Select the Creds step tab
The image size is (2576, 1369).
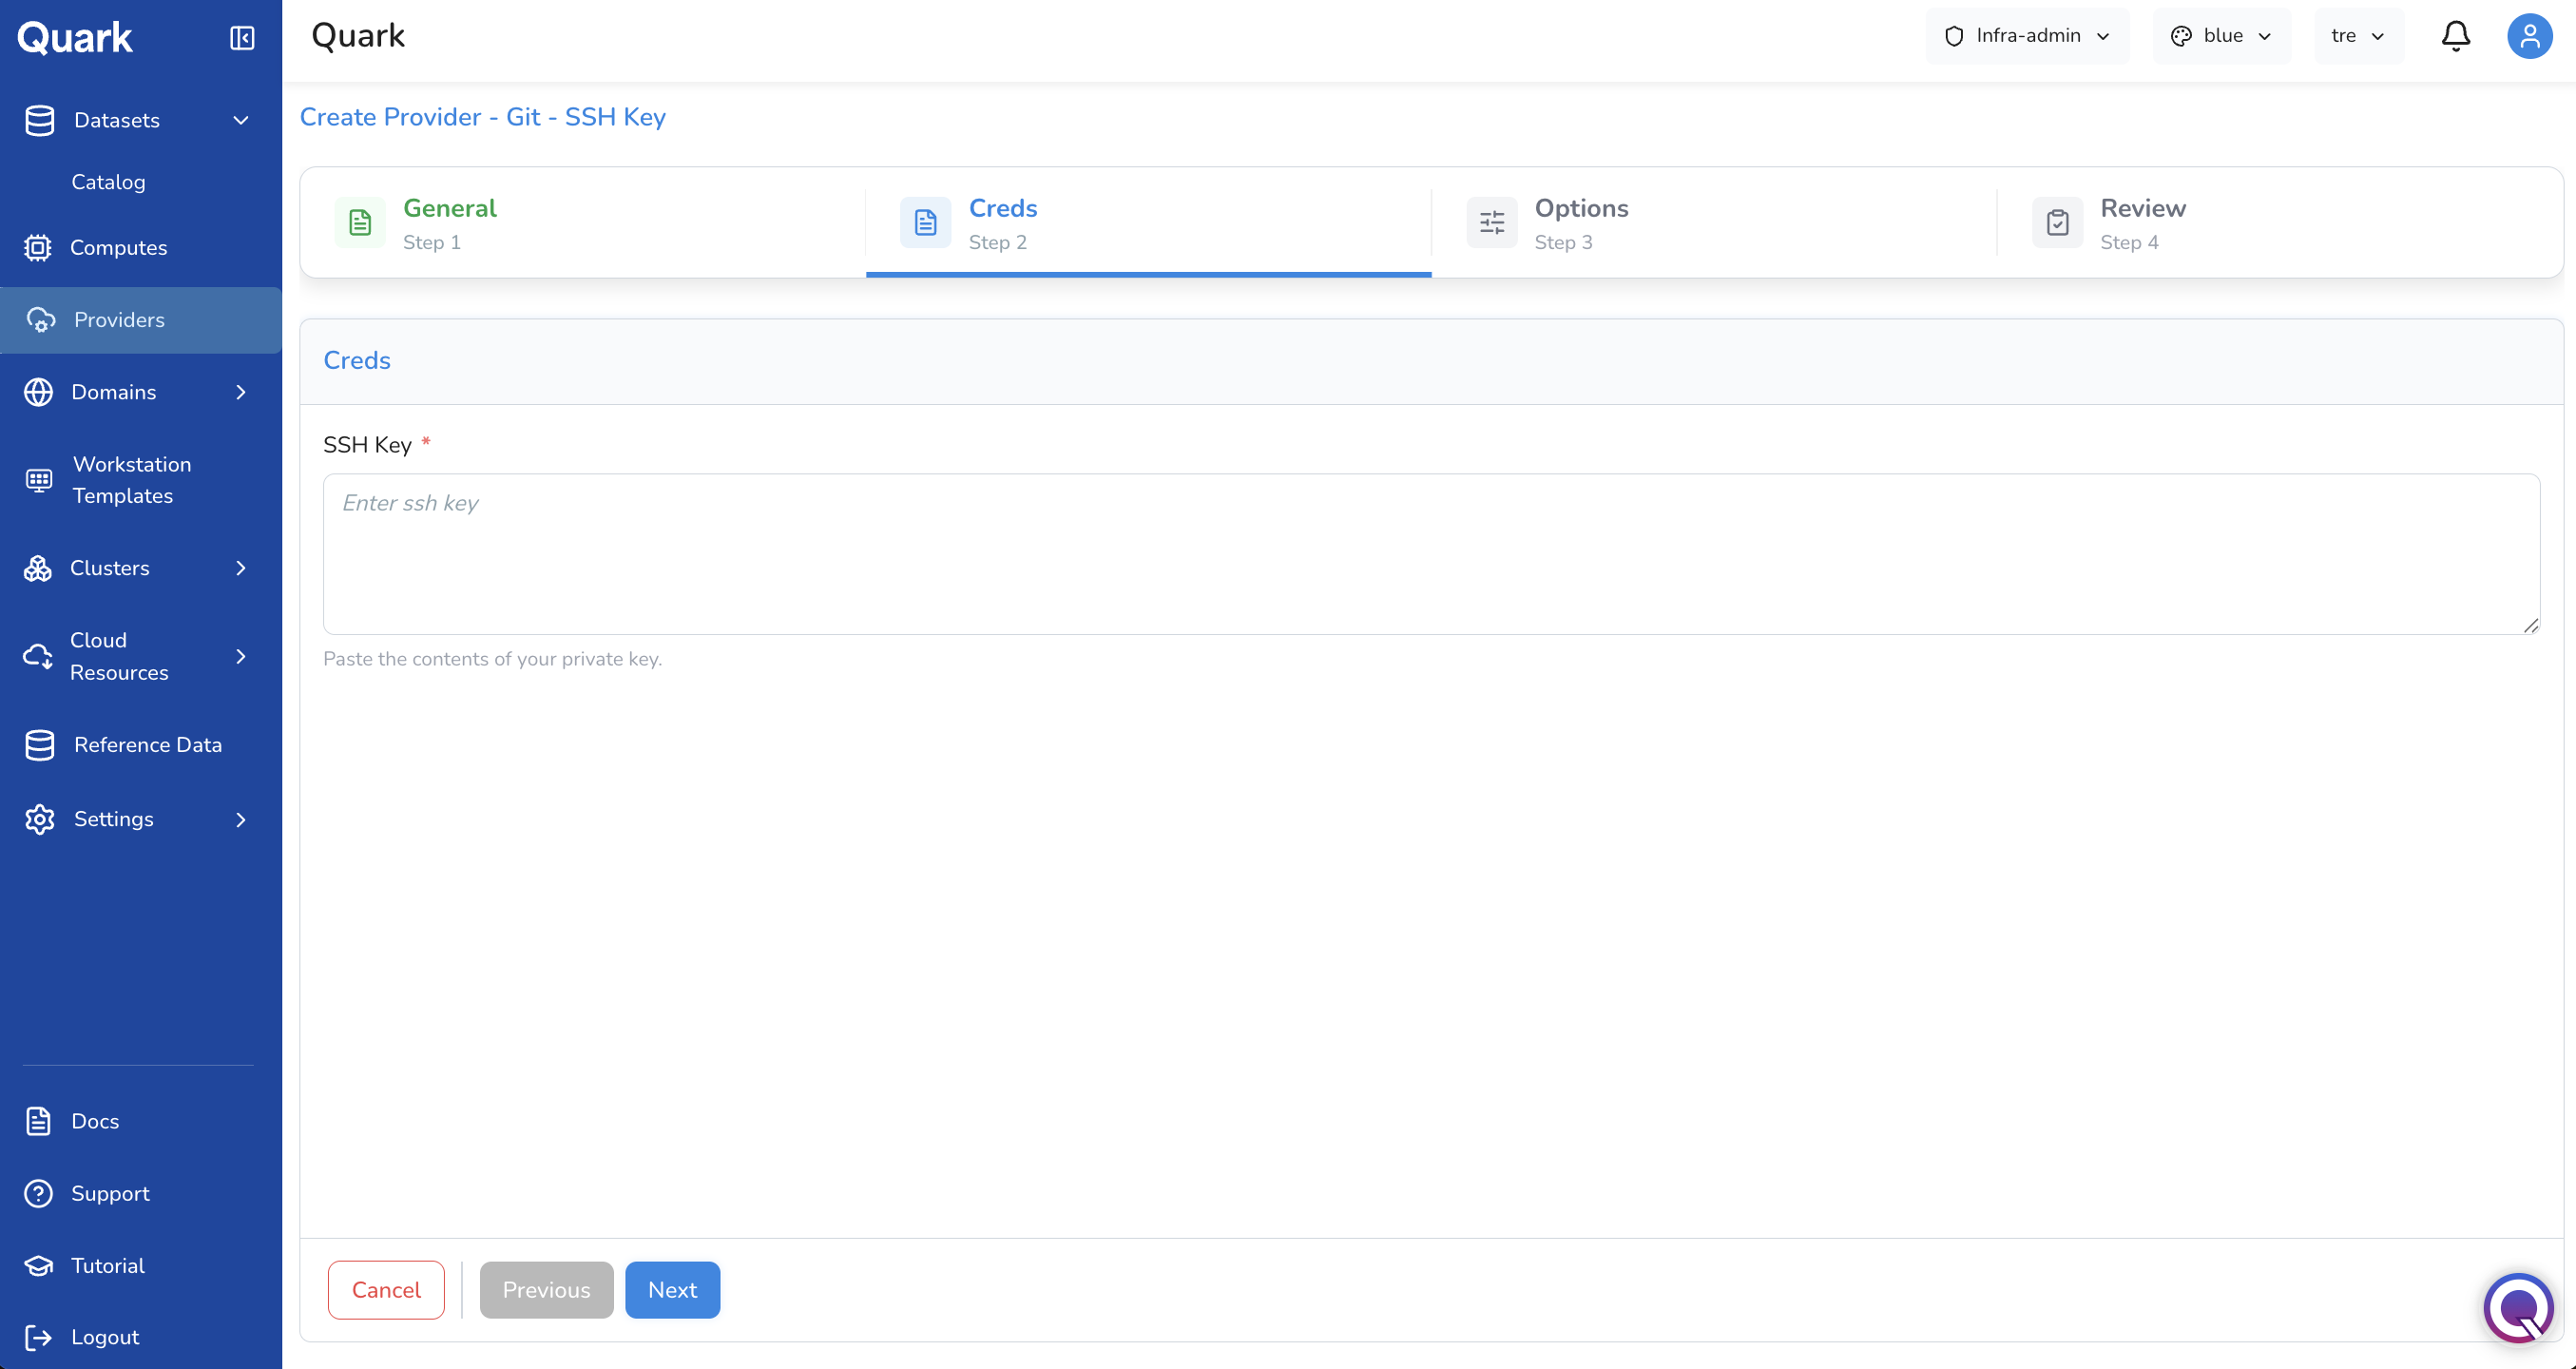point(1148,222)
